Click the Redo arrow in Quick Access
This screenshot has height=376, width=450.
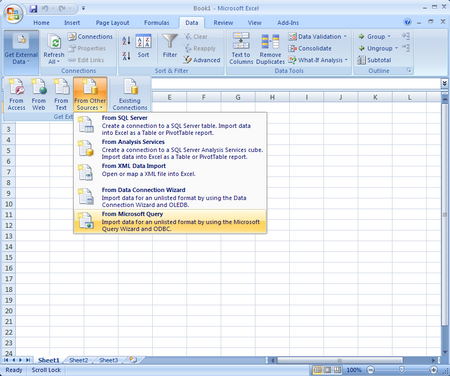[62, 9]
